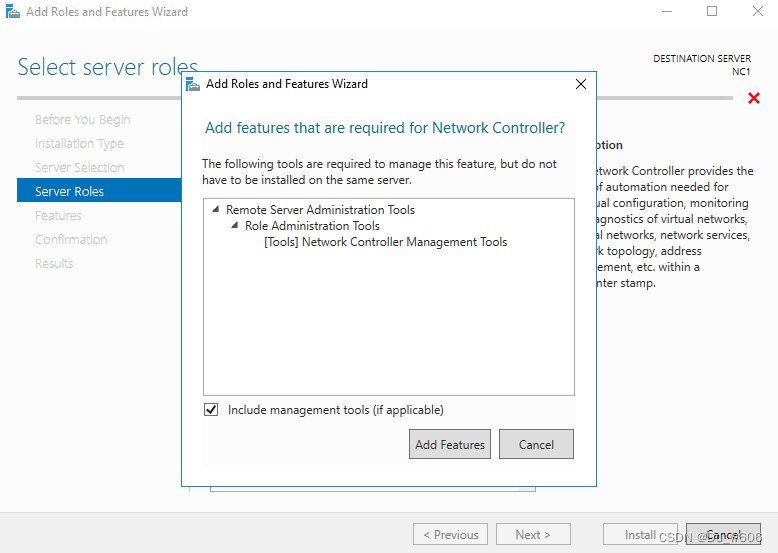The image size is (778, 553).
Task: Close the inner dialog with X
Action: 581,84
